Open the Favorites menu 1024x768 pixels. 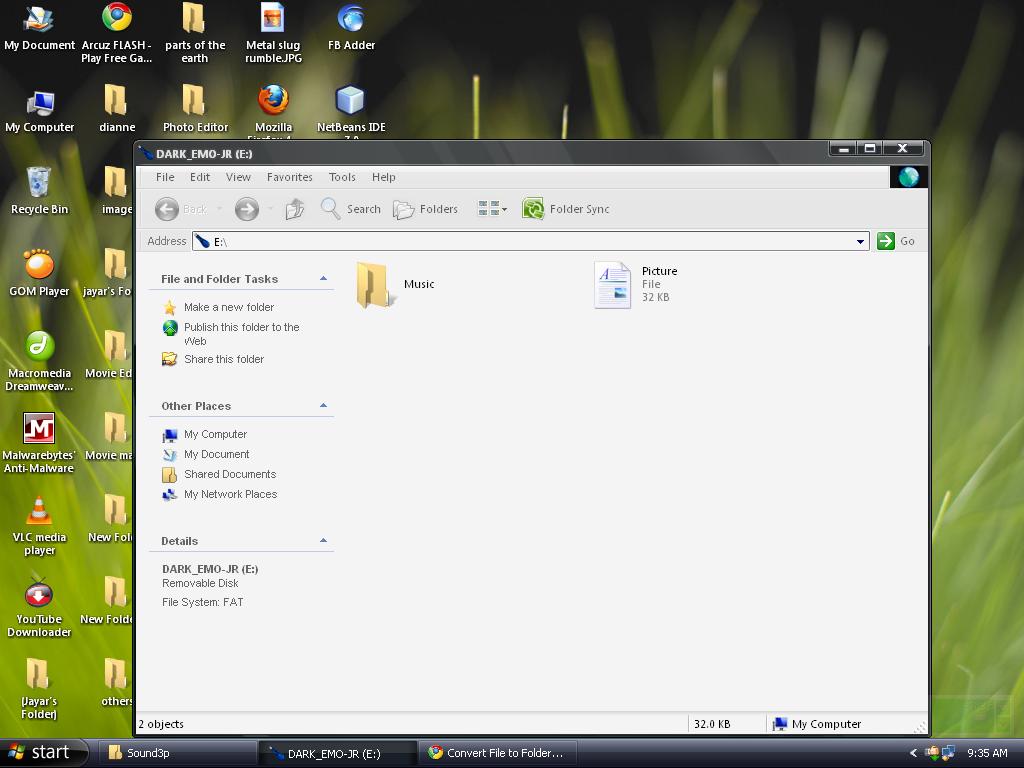[289, 177]
